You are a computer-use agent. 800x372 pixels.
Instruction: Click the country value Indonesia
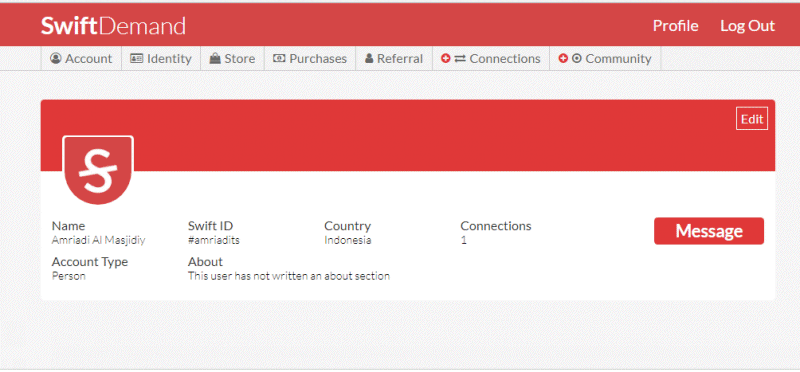(x=347, y=240)
